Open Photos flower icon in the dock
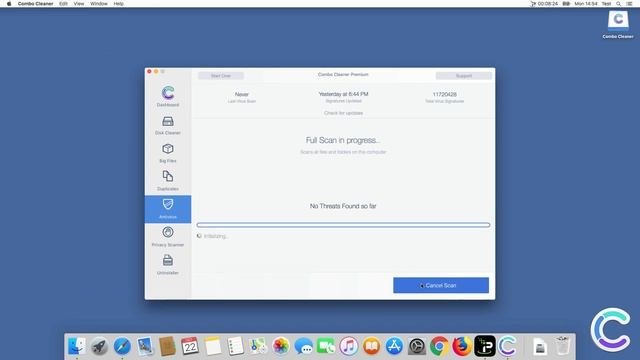 tap(281, 346)
